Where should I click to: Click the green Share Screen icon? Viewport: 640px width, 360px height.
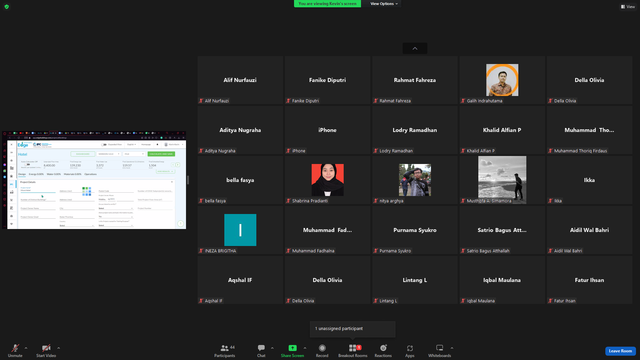[293, 348]
